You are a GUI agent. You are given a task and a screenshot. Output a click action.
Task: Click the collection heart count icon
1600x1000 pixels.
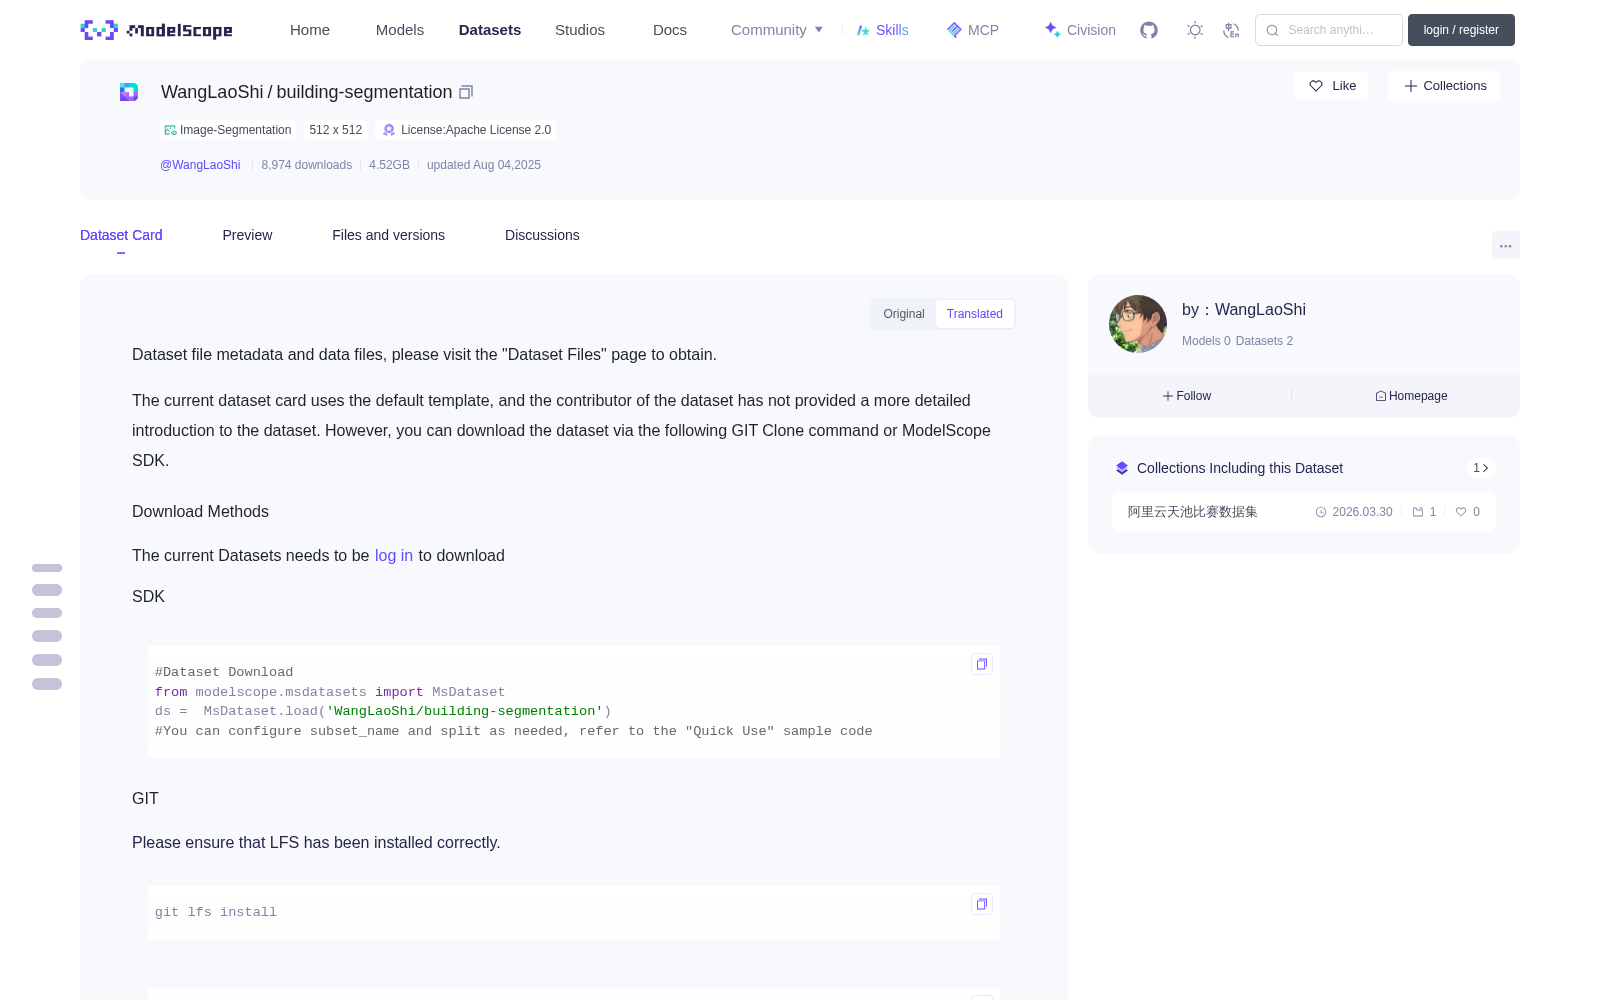pos(1461,512)
